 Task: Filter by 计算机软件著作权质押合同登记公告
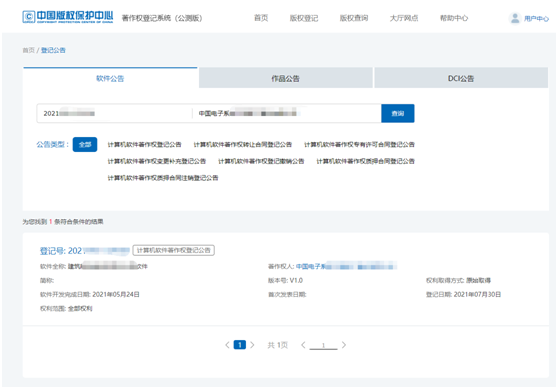[x=365, y=161]
